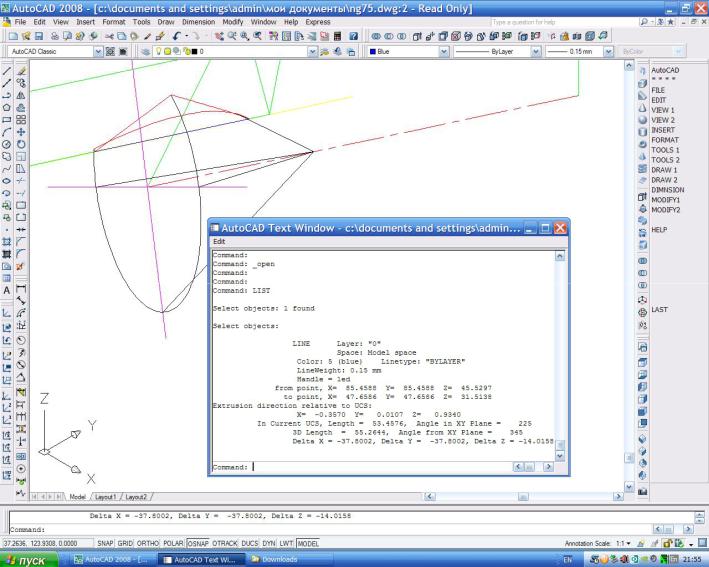Click MODIFY1 in screen menu
The width and height of the screenshot is (709, 567).
[666, 200]
